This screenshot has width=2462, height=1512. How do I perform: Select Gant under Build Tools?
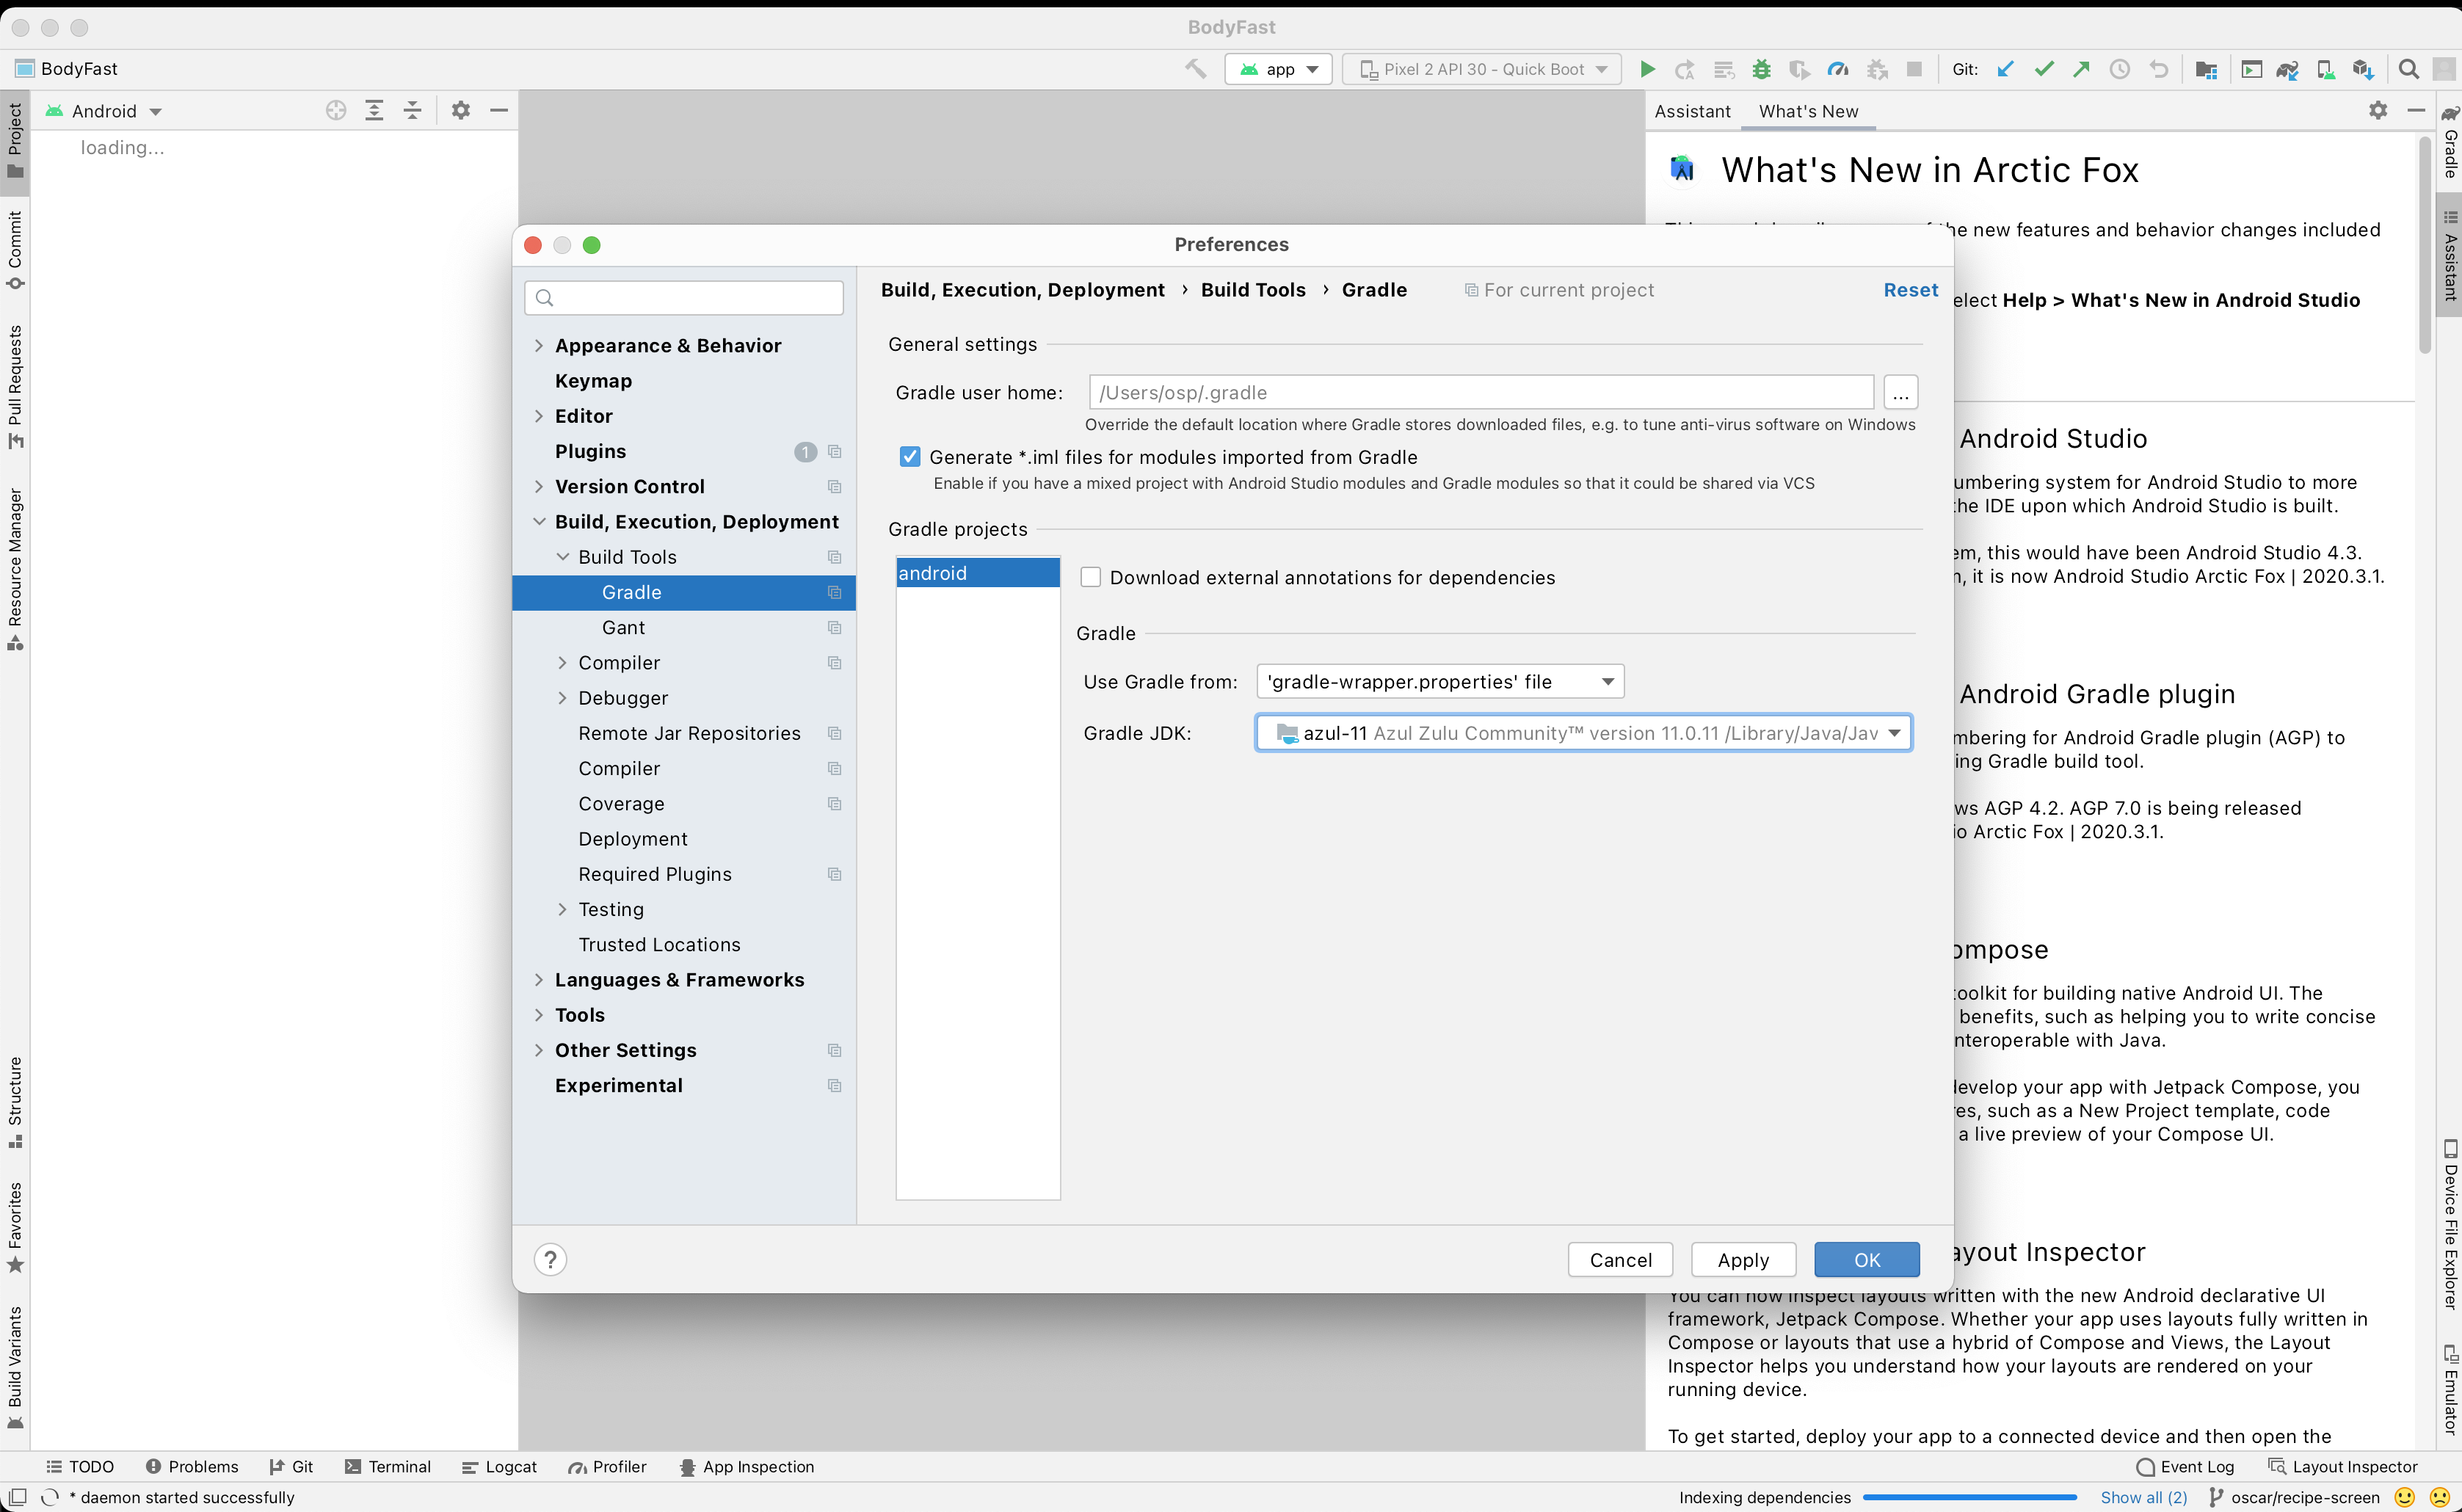tap(684, 627)
